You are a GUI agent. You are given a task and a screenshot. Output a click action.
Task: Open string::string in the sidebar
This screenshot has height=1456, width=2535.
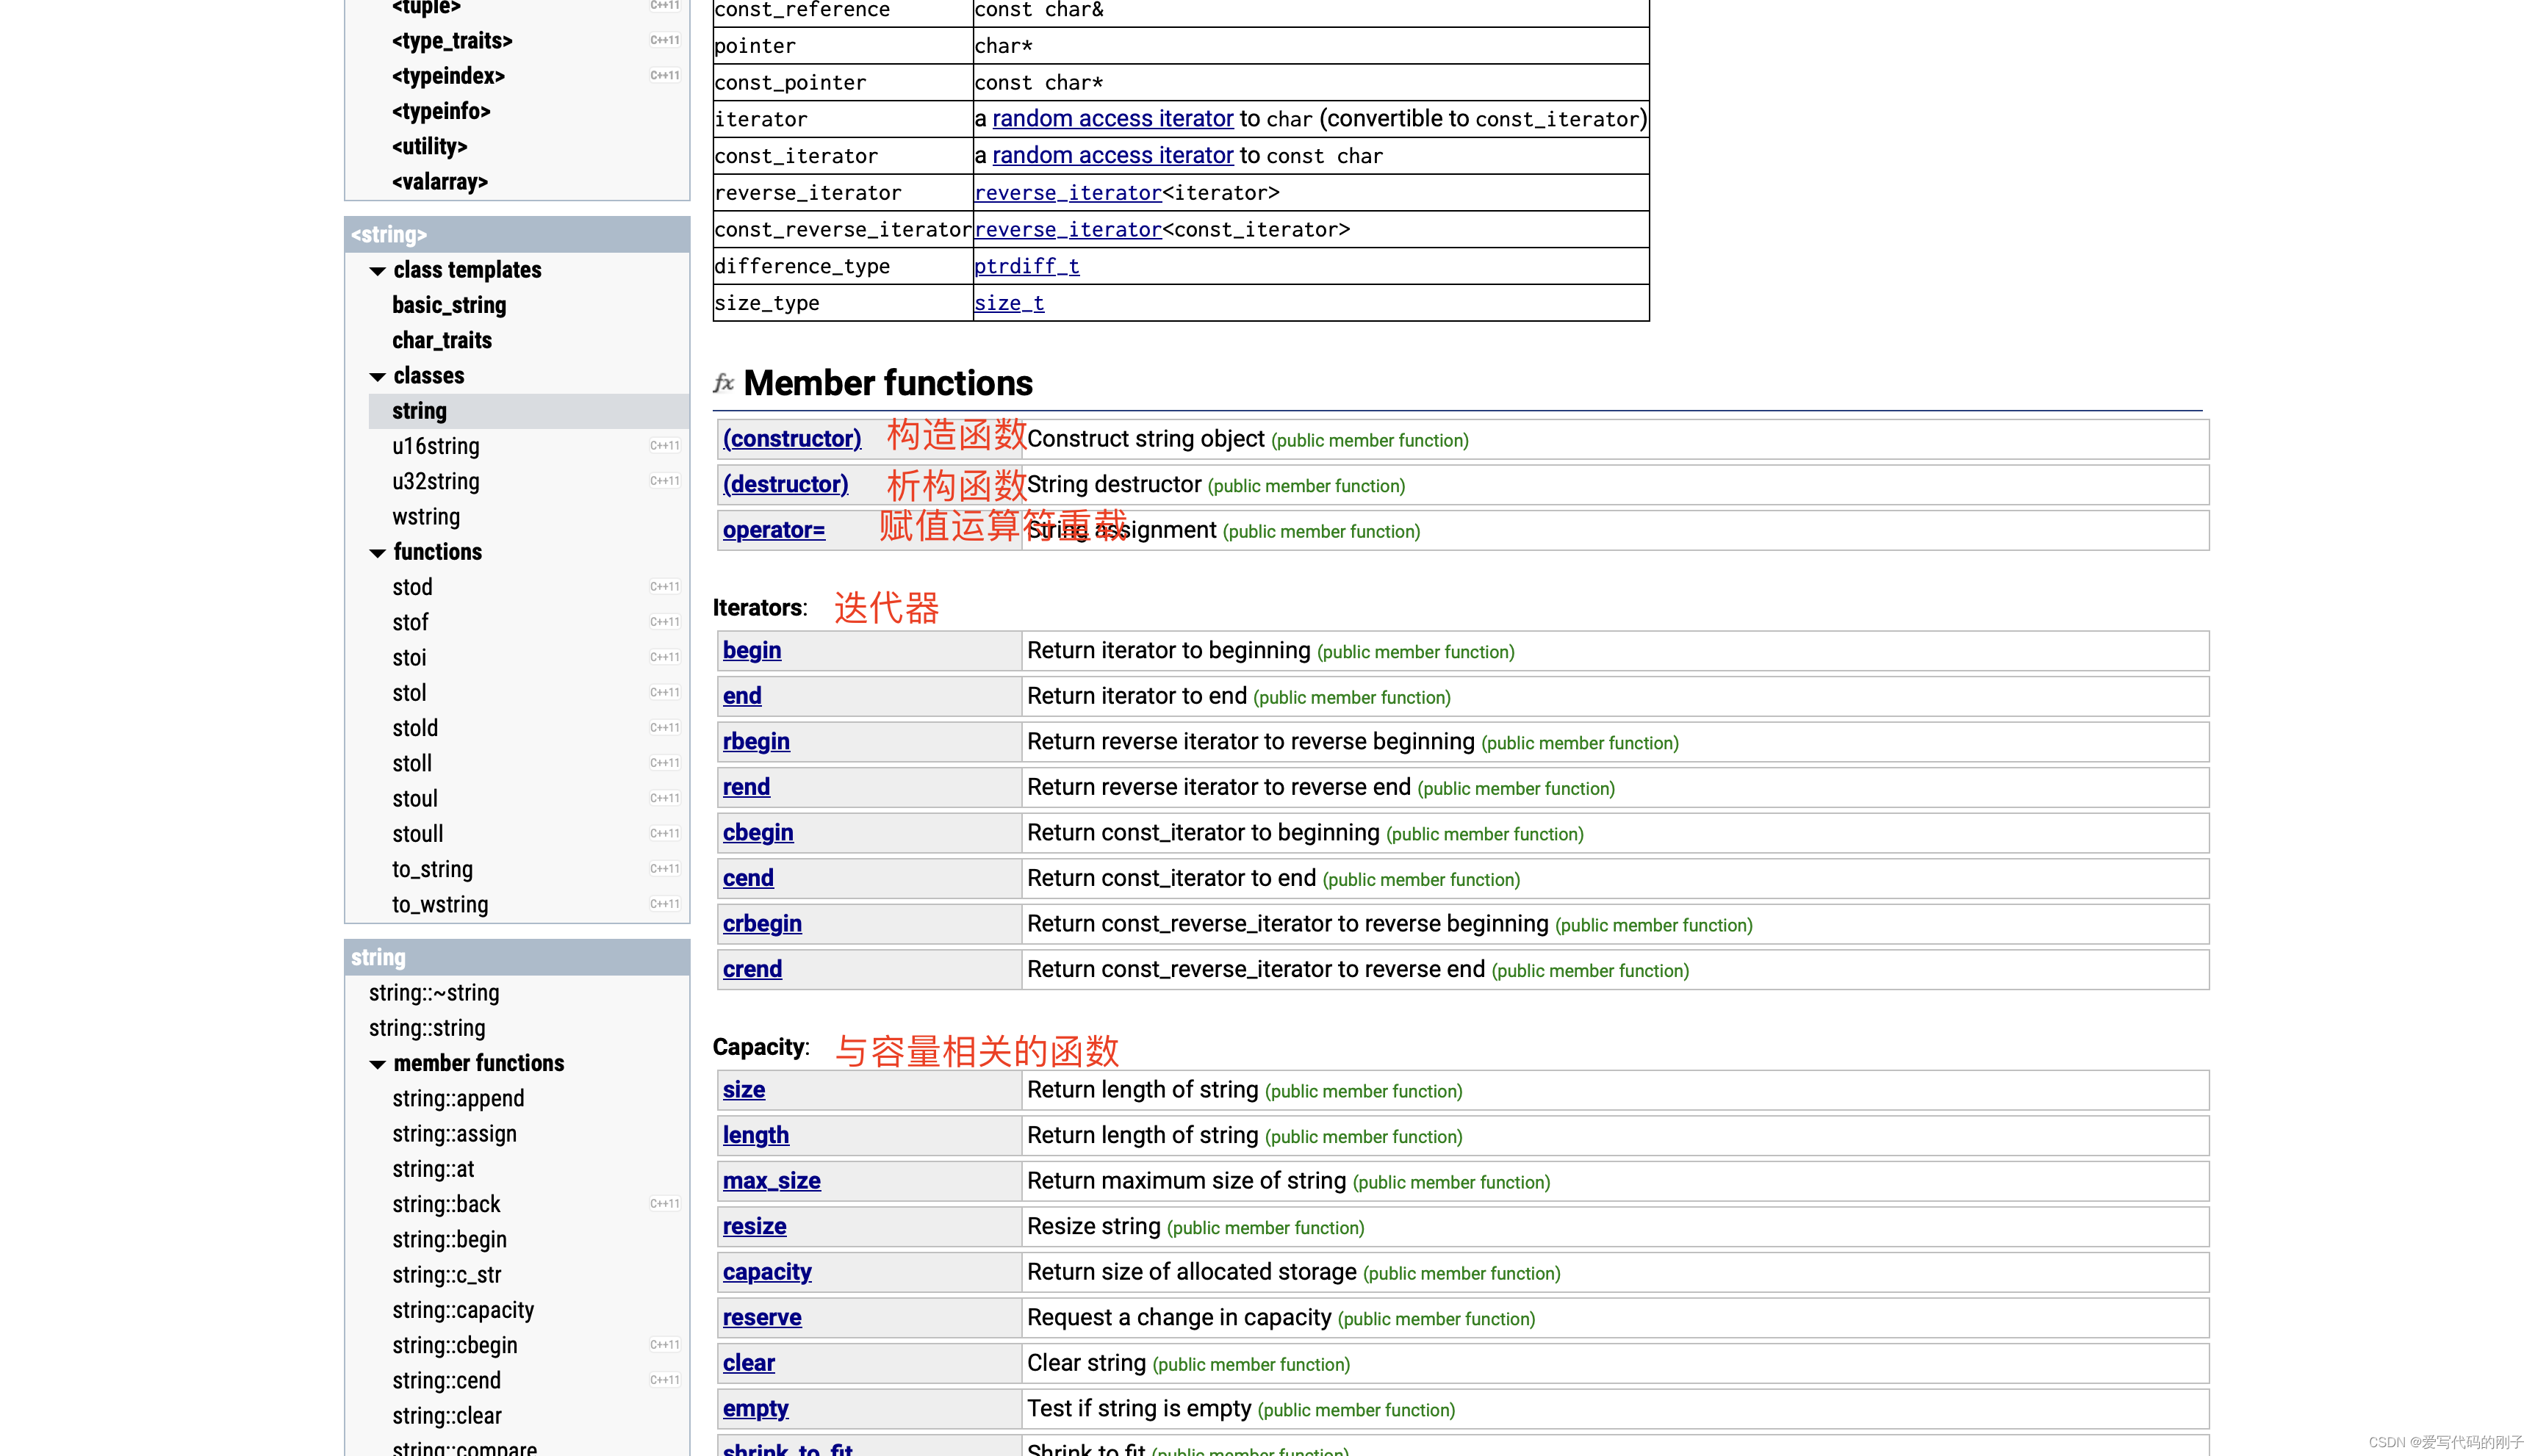point(427,1028)
